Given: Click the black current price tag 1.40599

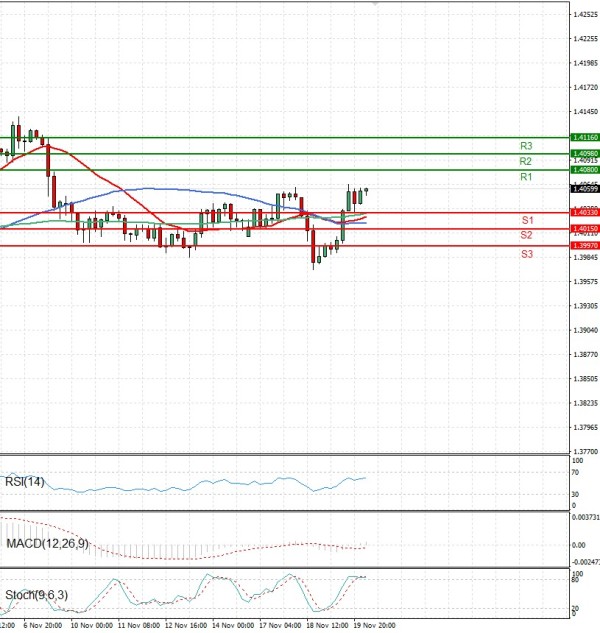Looking at the screenshot, I should pos(584,188).
